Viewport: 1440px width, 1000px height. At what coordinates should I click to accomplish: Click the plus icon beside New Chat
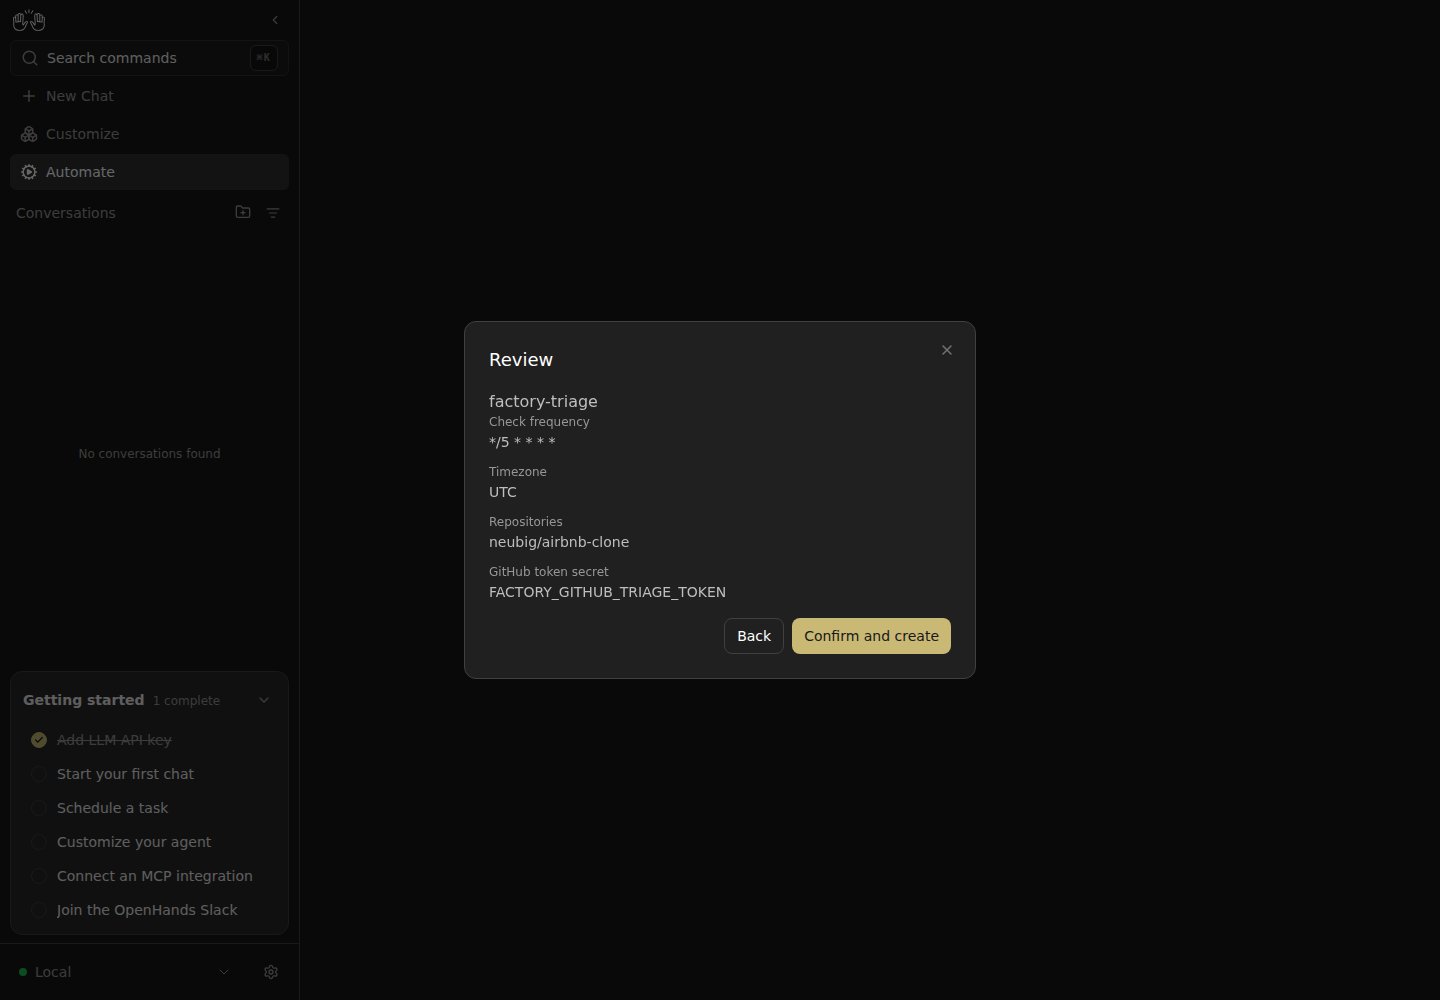pos(29,96)
